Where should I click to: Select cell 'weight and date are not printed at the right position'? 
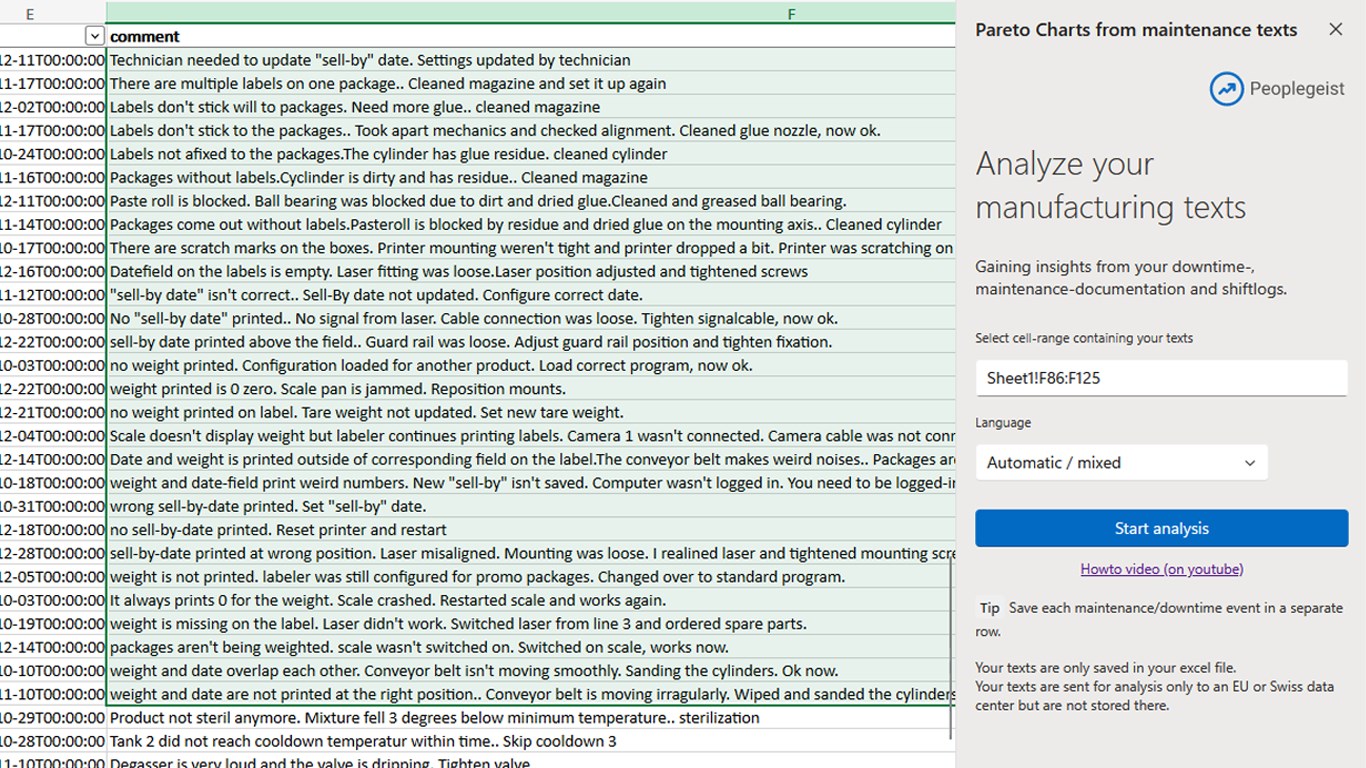[531, 695]
